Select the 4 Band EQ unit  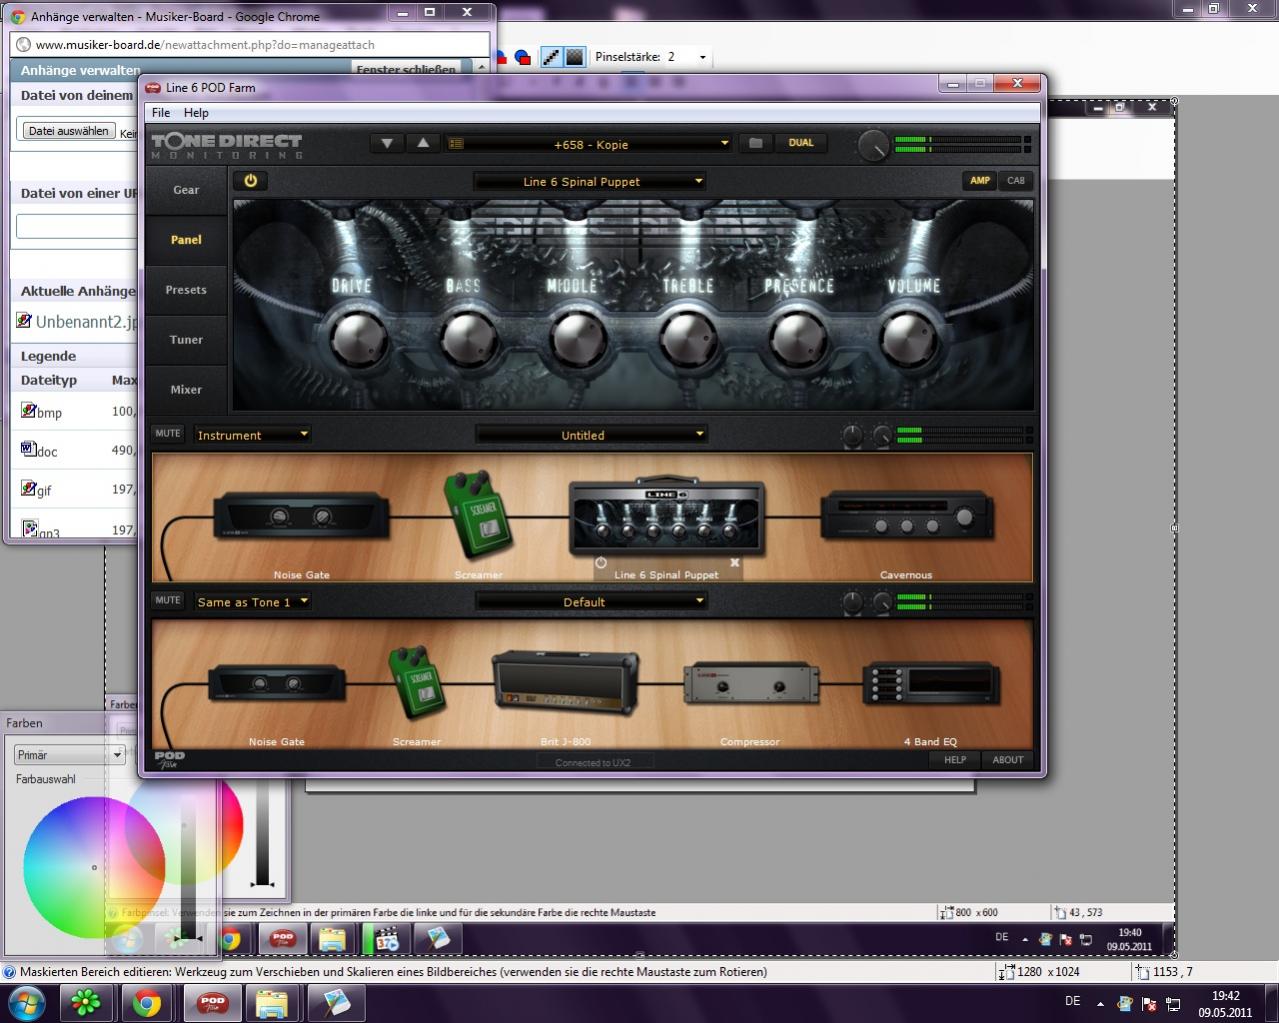[x=931, y=684]
